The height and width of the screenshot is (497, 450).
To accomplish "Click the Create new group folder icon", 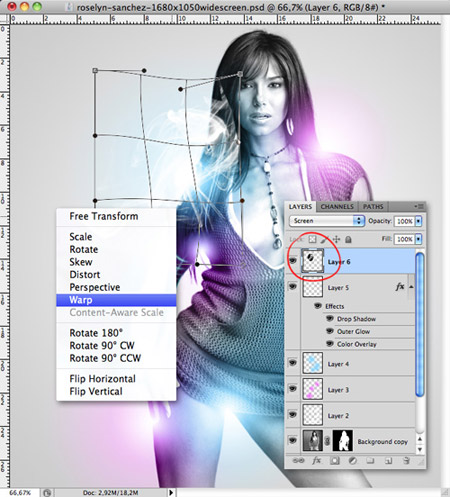I will point(370,461).
